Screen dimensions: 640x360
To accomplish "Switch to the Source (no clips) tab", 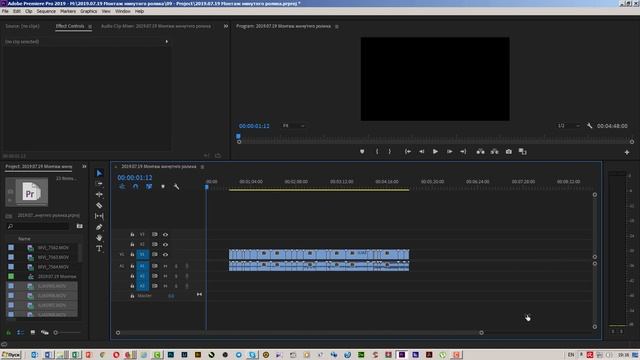I will 22,26.
